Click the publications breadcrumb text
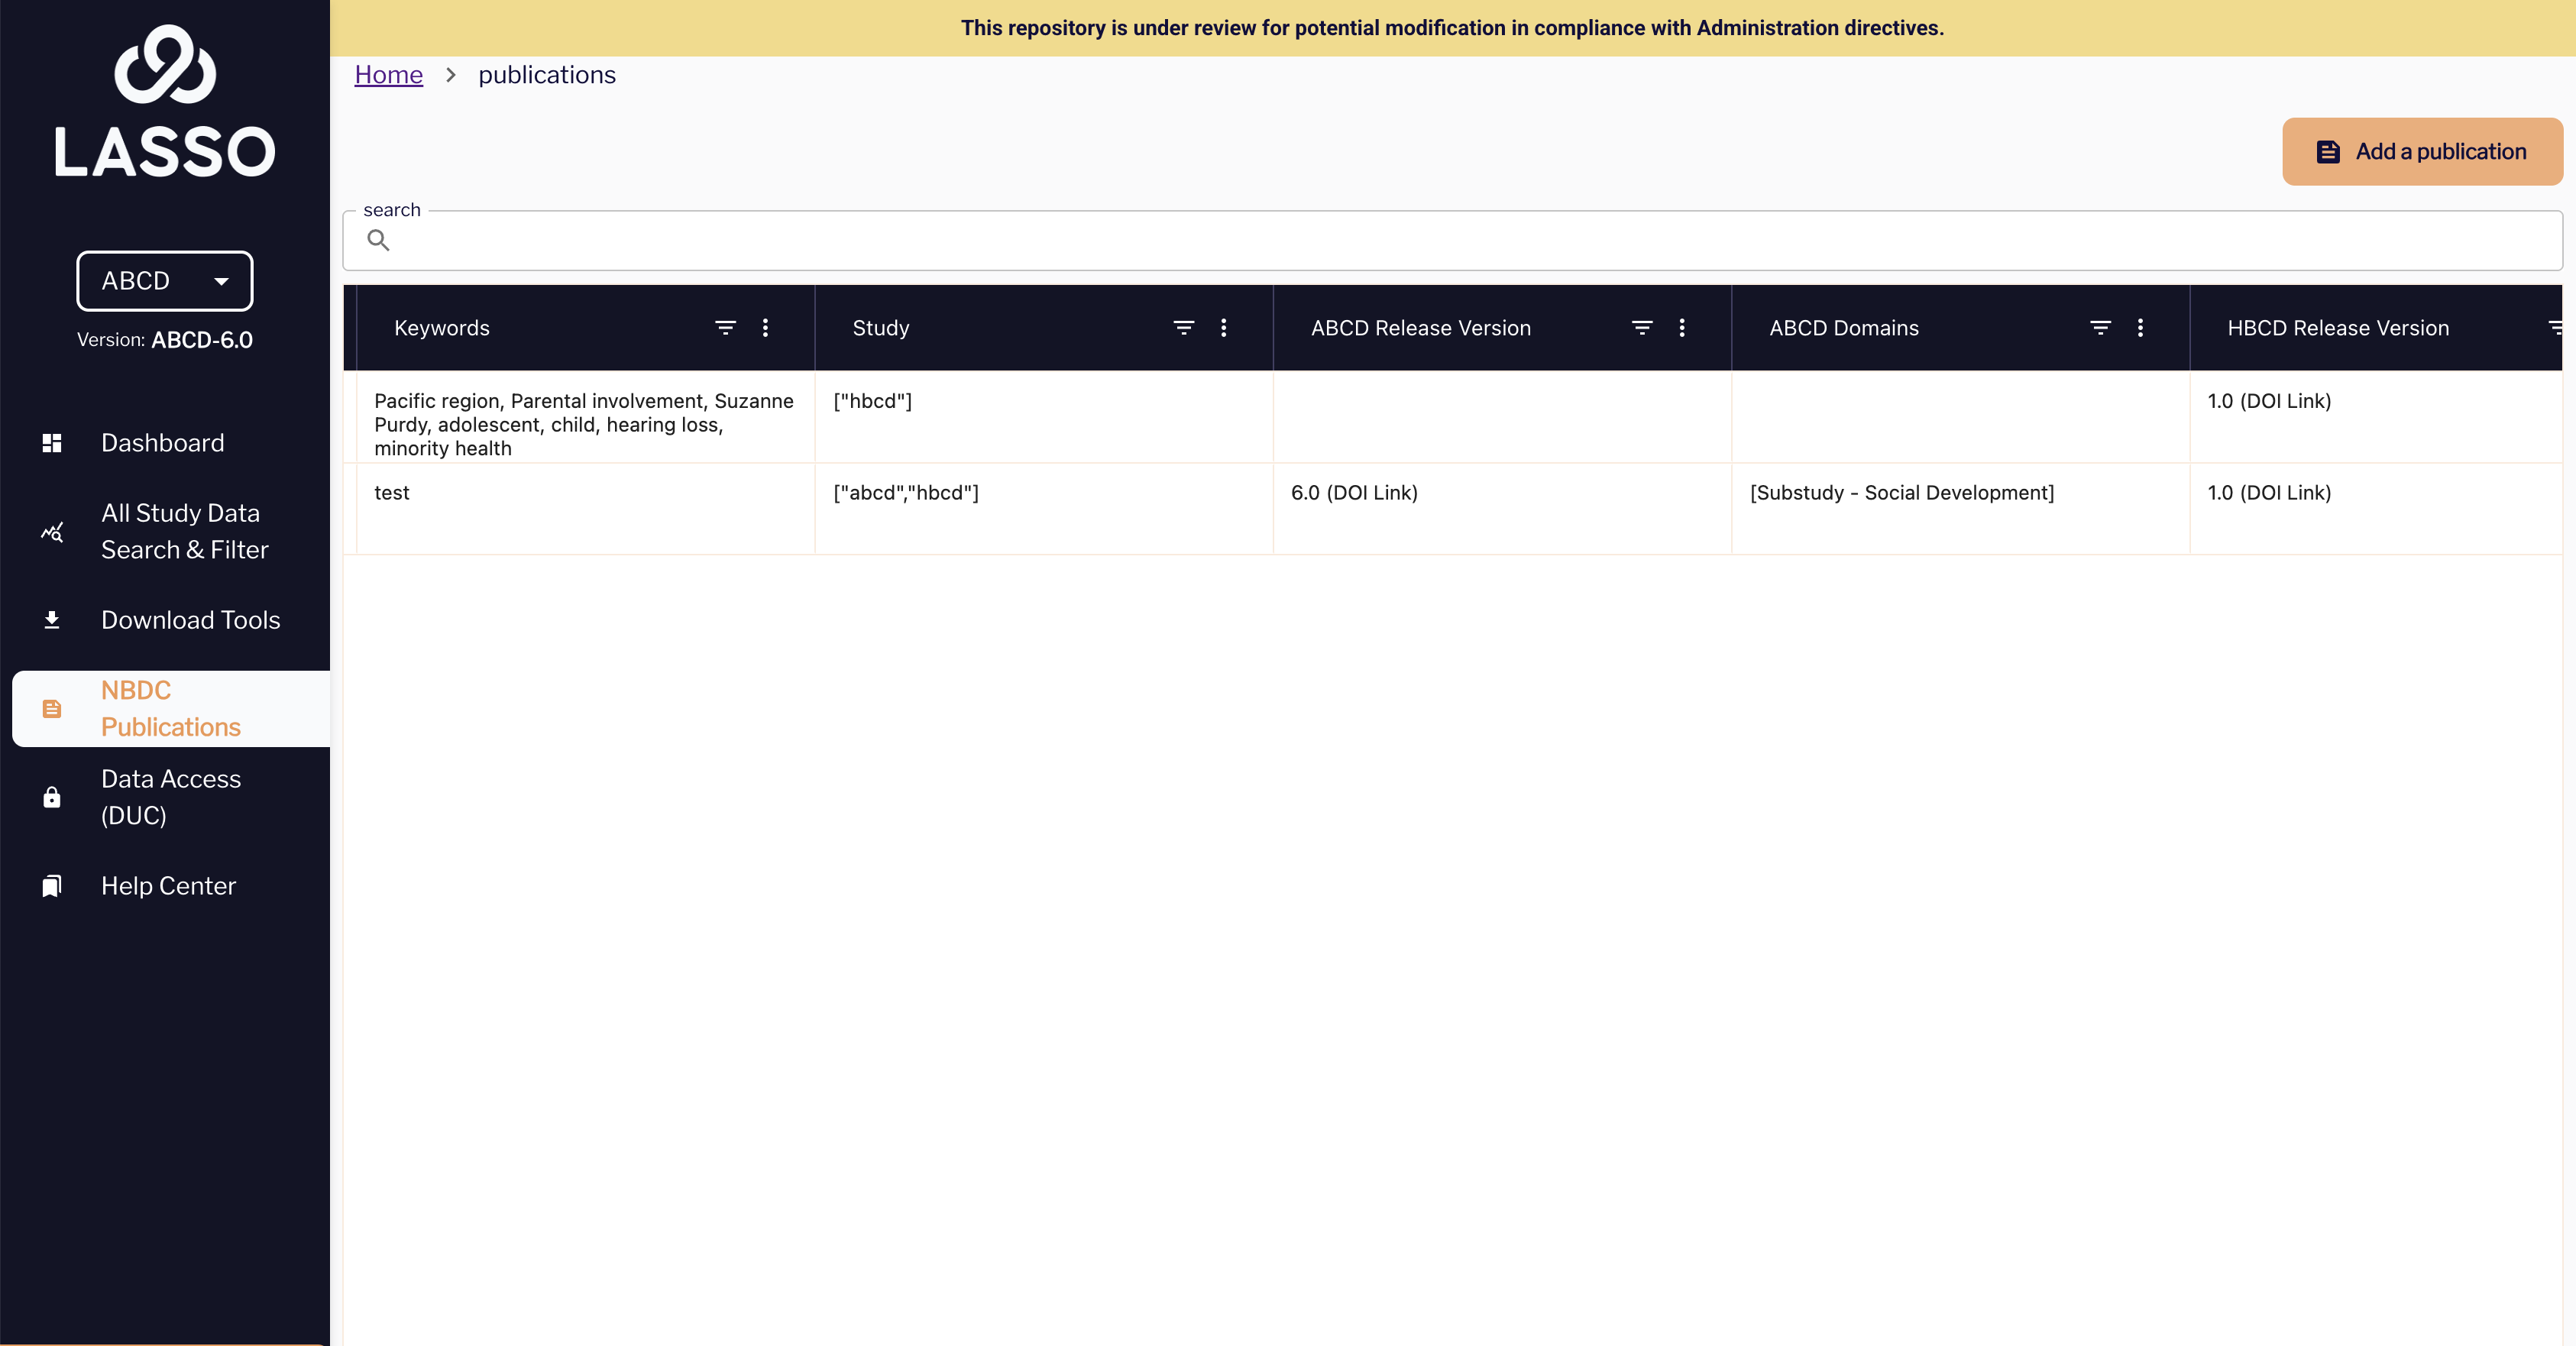Image resolution: width=2576 pixels, height=1346 pixels. (x=547, y=75)
